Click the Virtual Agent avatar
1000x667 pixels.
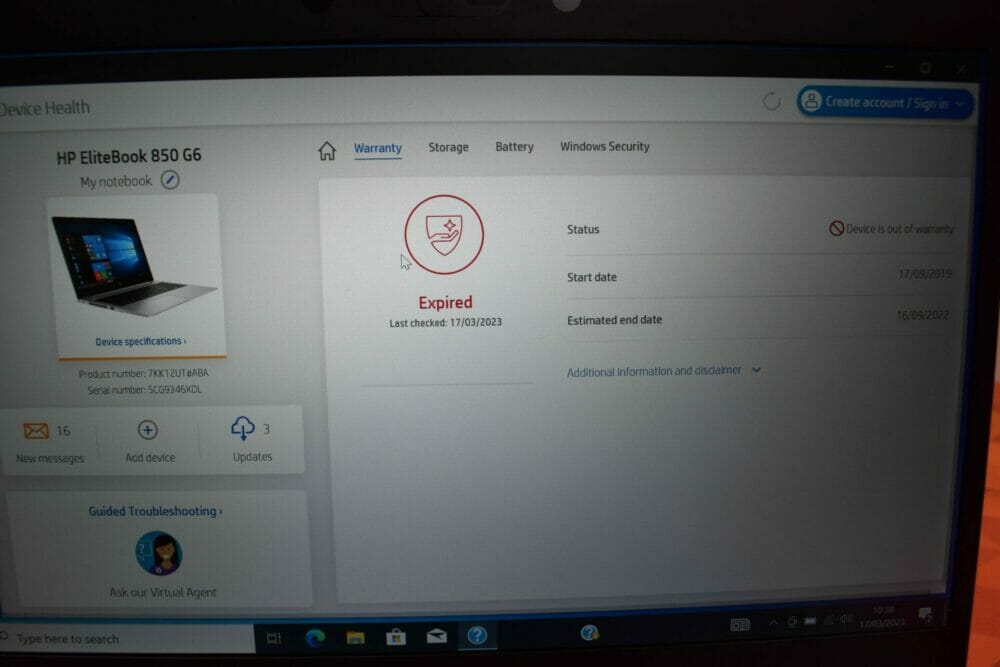(x=159, y=553)
